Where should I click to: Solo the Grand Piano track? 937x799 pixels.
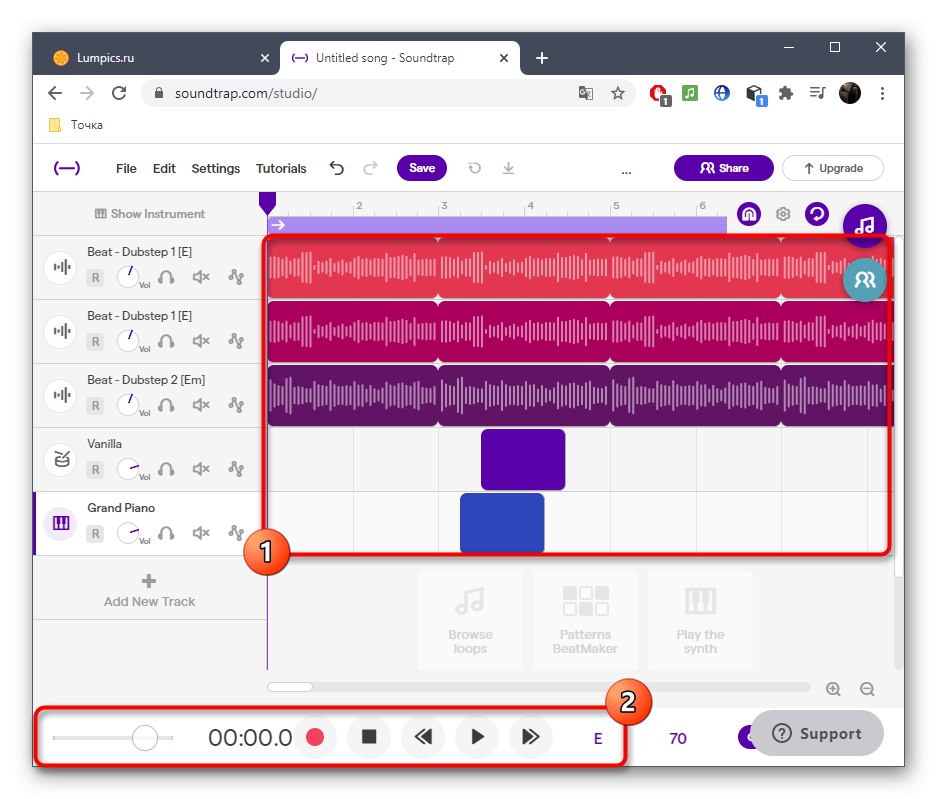point(166,533)
